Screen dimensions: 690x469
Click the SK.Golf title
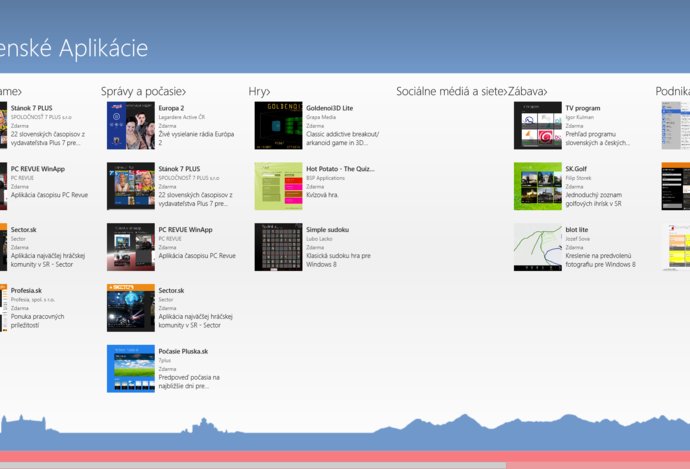(576, 169)
